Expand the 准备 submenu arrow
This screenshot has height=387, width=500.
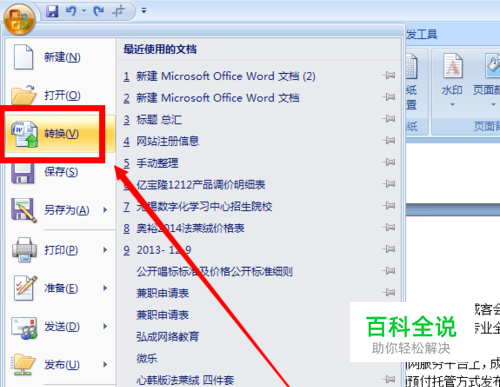click(105, 288)
